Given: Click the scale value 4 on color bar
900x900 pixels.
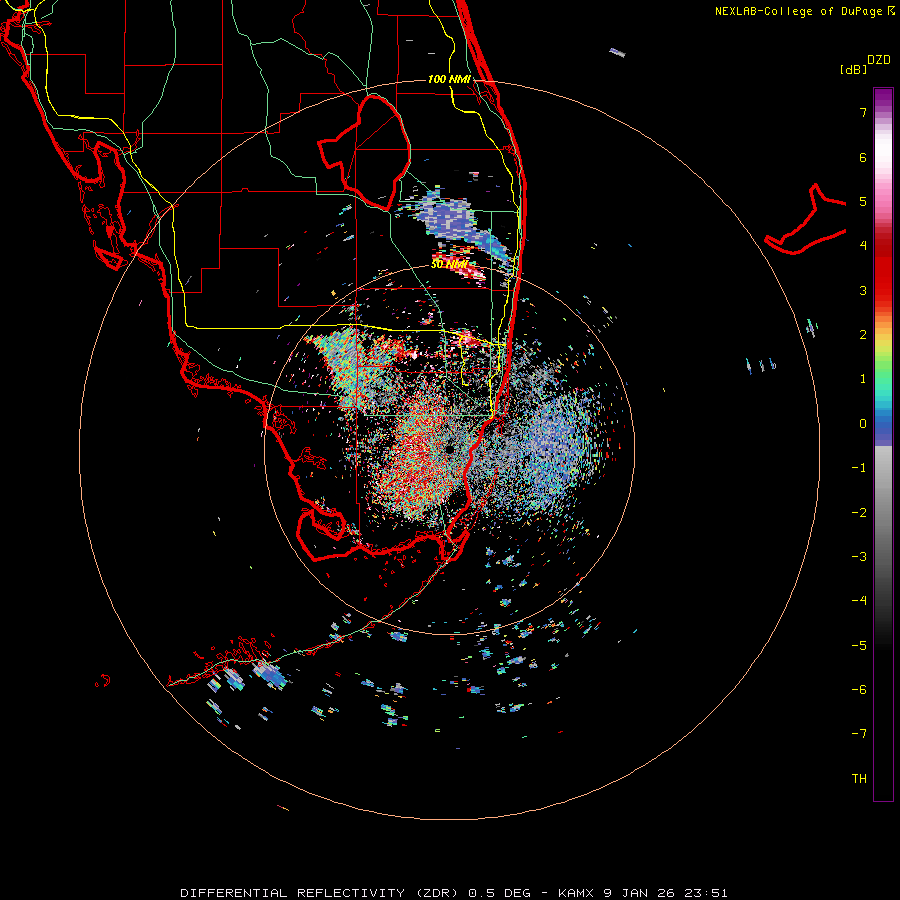Looking at the screenshot, I should [x=863, y=246].
